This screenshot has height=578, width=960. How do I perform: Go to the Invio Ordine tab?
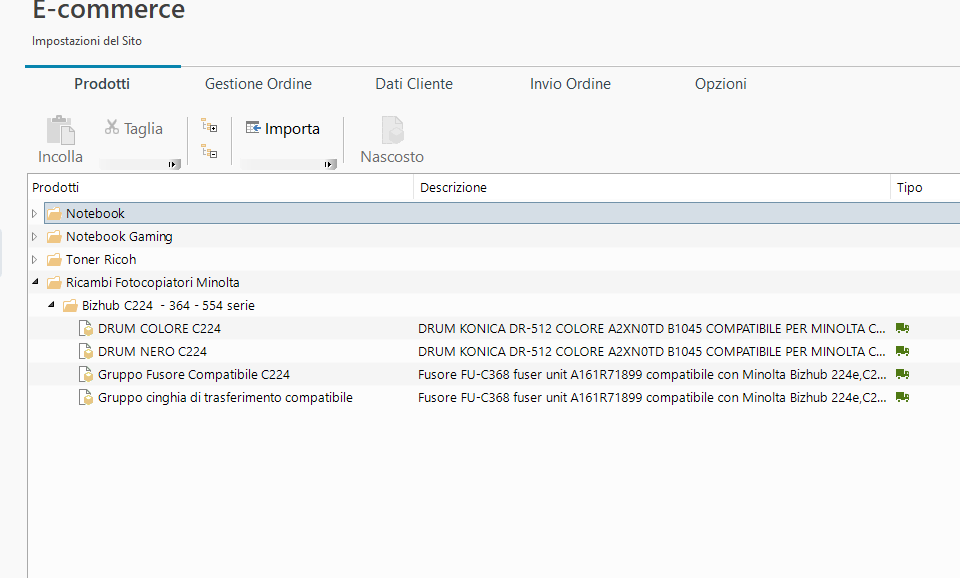point(570,84)
